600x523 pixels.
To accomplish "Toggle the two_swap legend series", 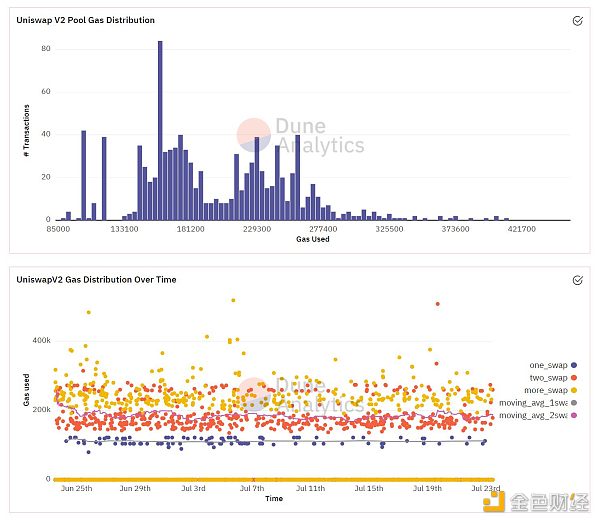I will 553,378.
